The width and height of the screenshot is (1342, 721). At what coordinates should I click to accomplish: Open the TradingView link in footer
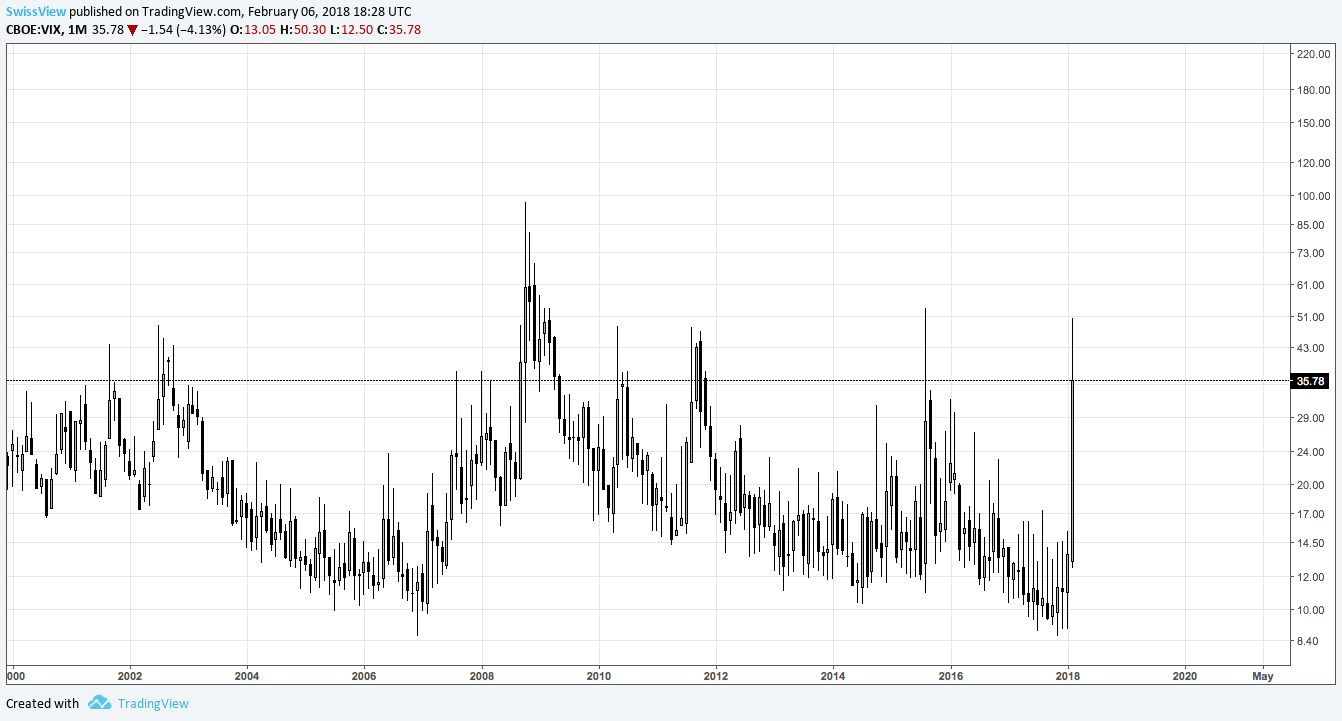[x=153, y=703]
